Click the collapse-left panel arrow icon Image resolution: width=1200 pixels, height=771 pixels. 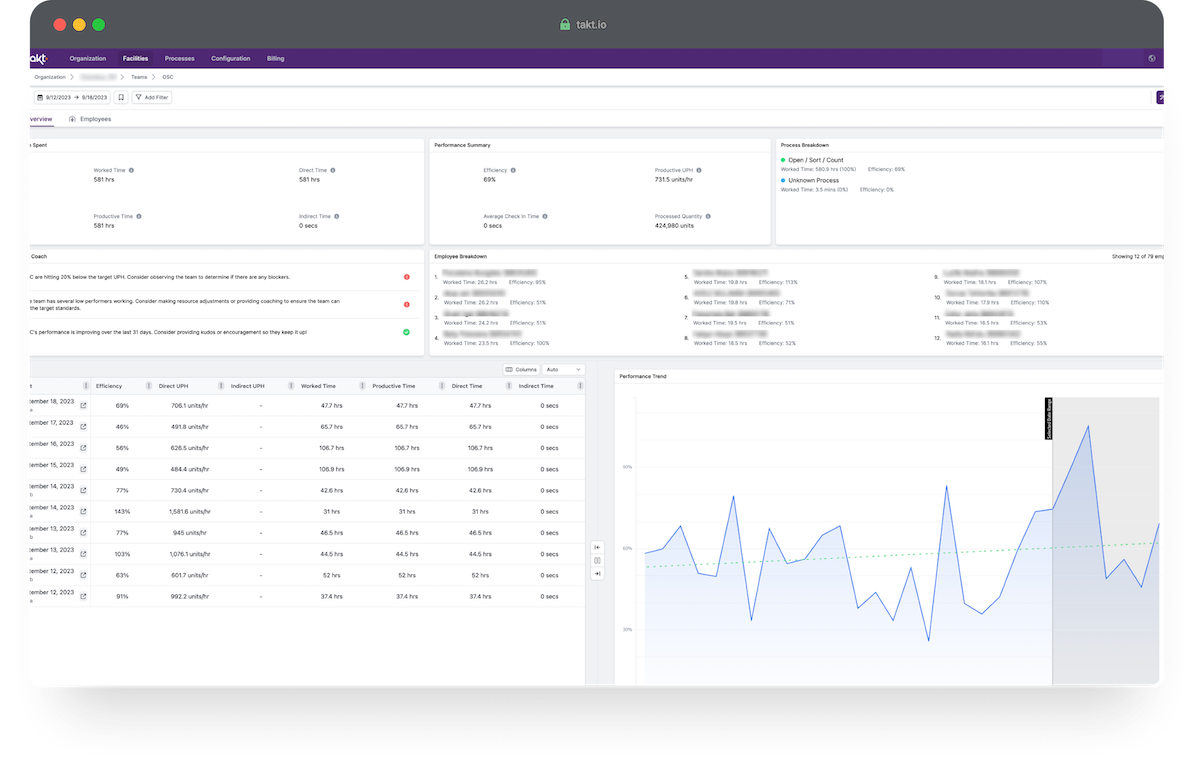click(x=597, y=547)
